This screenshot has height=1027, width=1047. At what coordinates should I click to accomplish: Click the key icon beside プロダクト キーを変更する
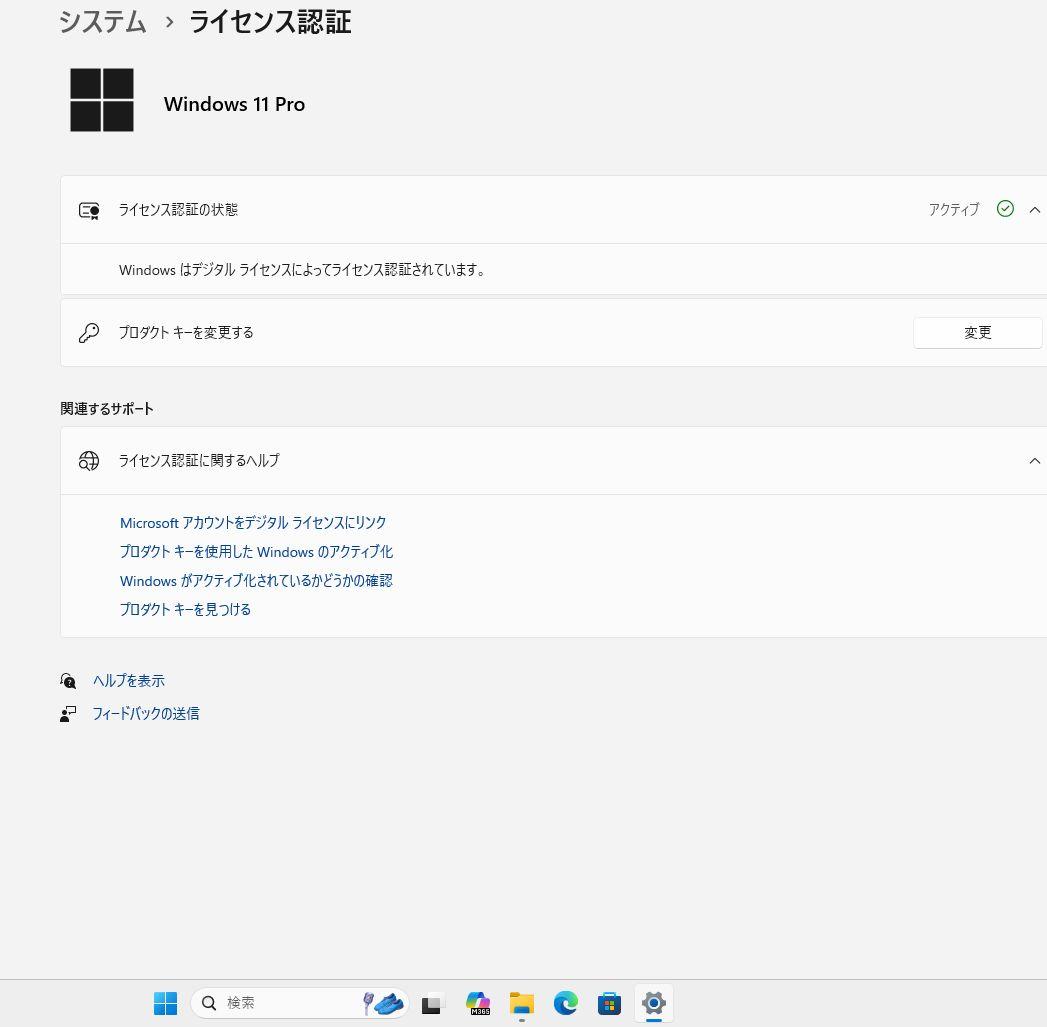coord(89,332)
